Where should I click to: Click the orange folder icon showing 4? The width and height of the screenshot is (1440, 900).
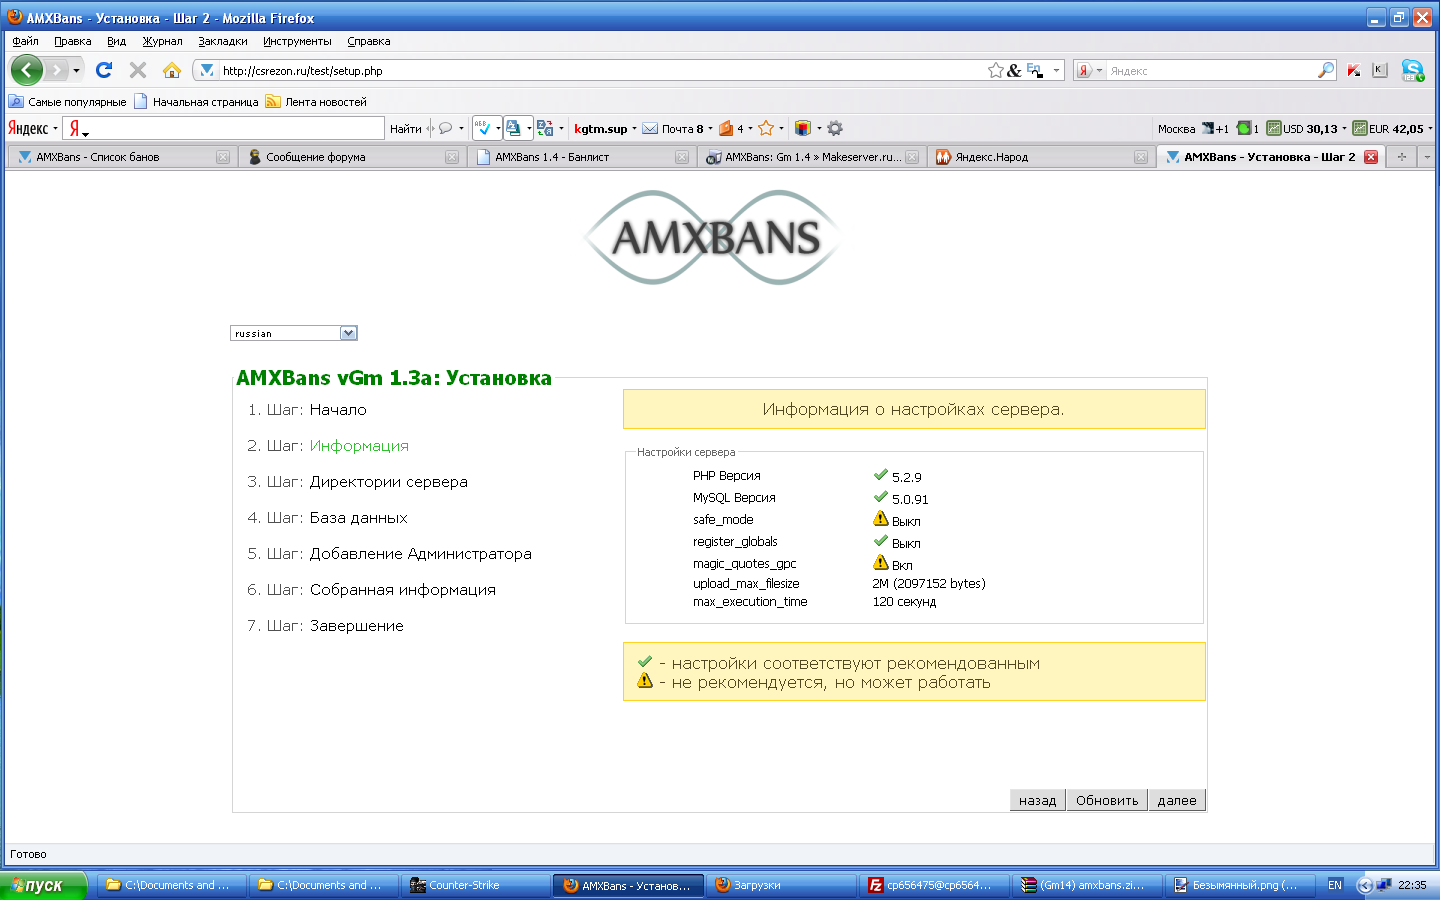[x=726, y=128]
